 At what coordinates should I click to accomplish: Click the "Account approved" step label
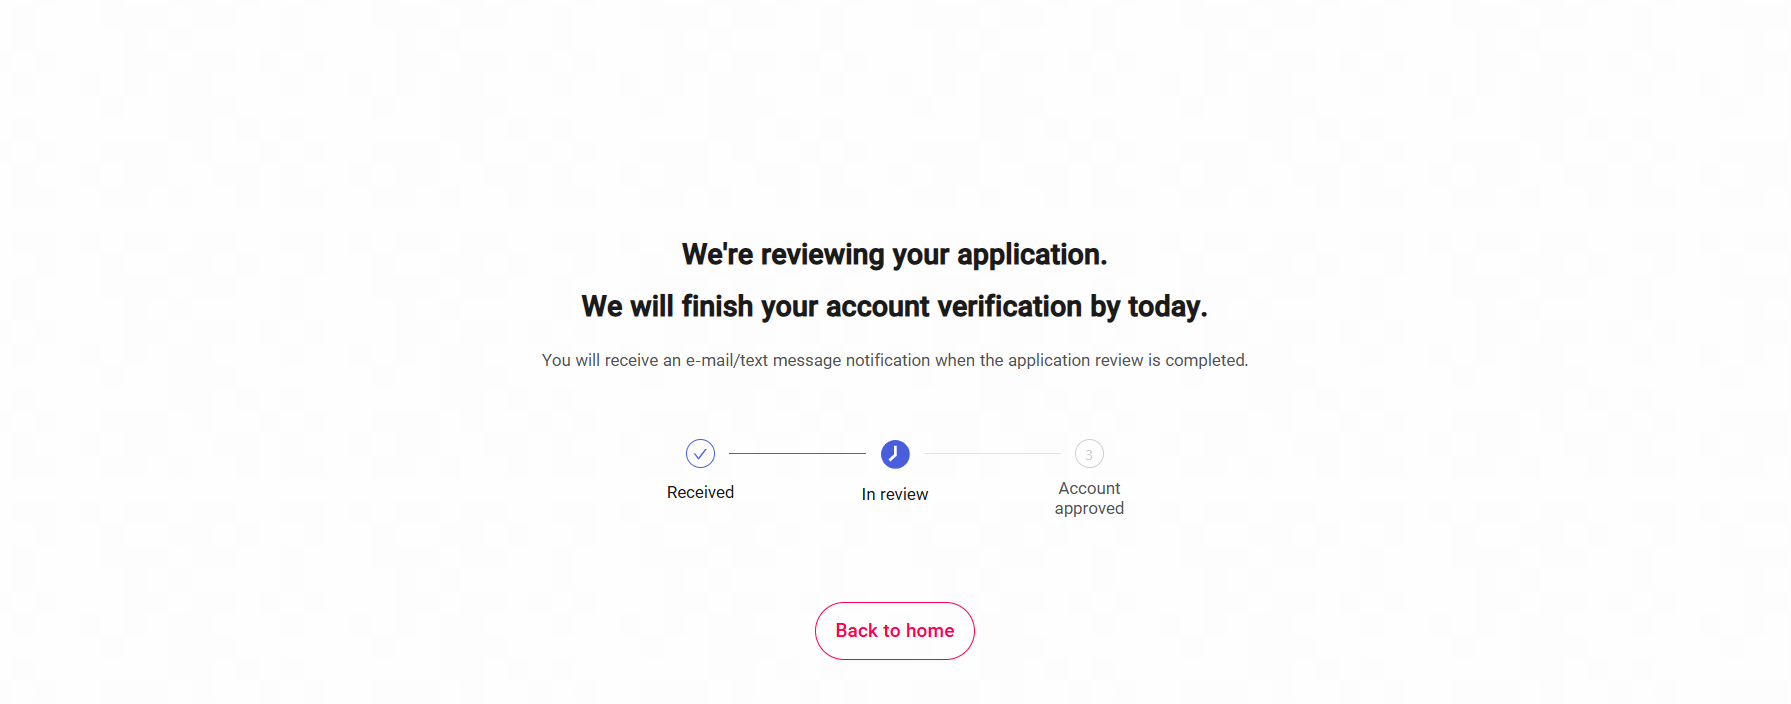(1089, 498)
